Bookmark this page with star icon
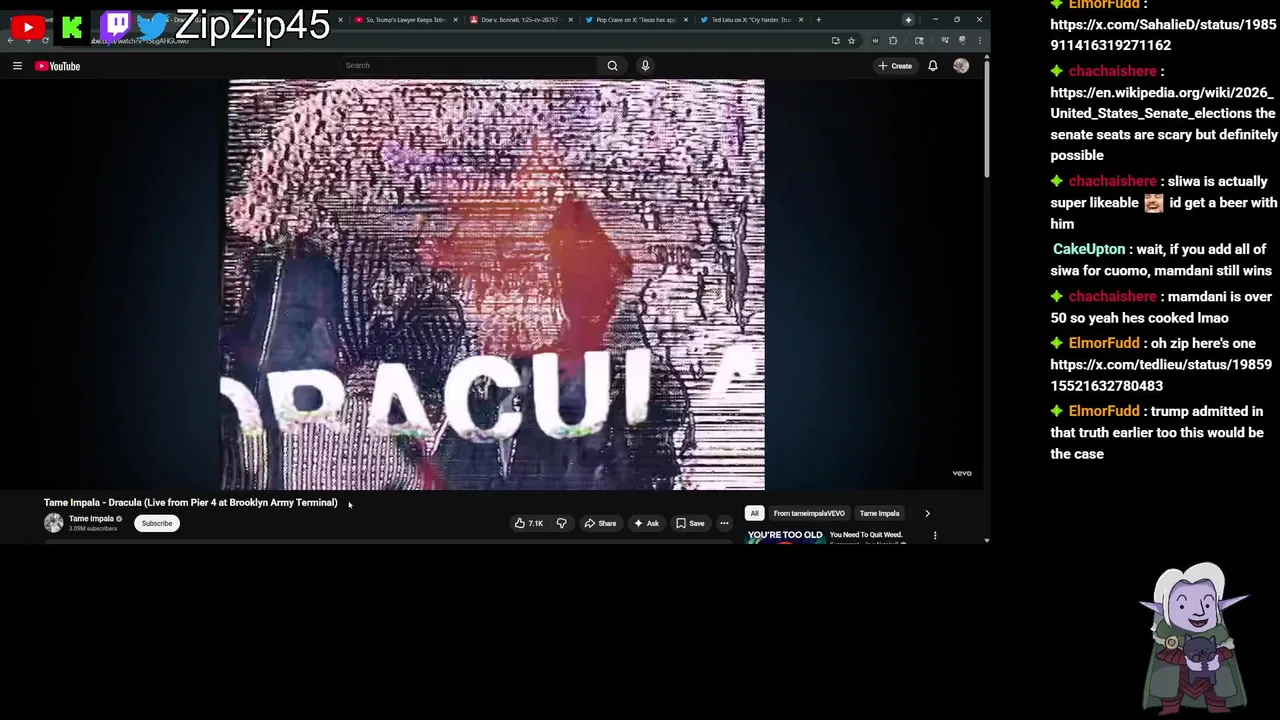This screenshot has height=720, width=1280. pos(851,41)
